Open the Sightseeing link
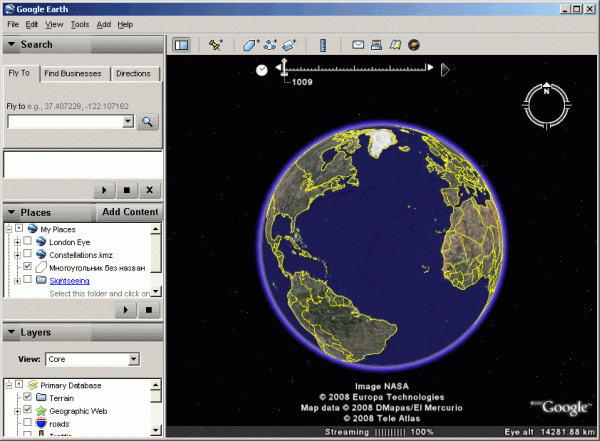Screen dimensions: 600x441 click(x=69, y=281)
